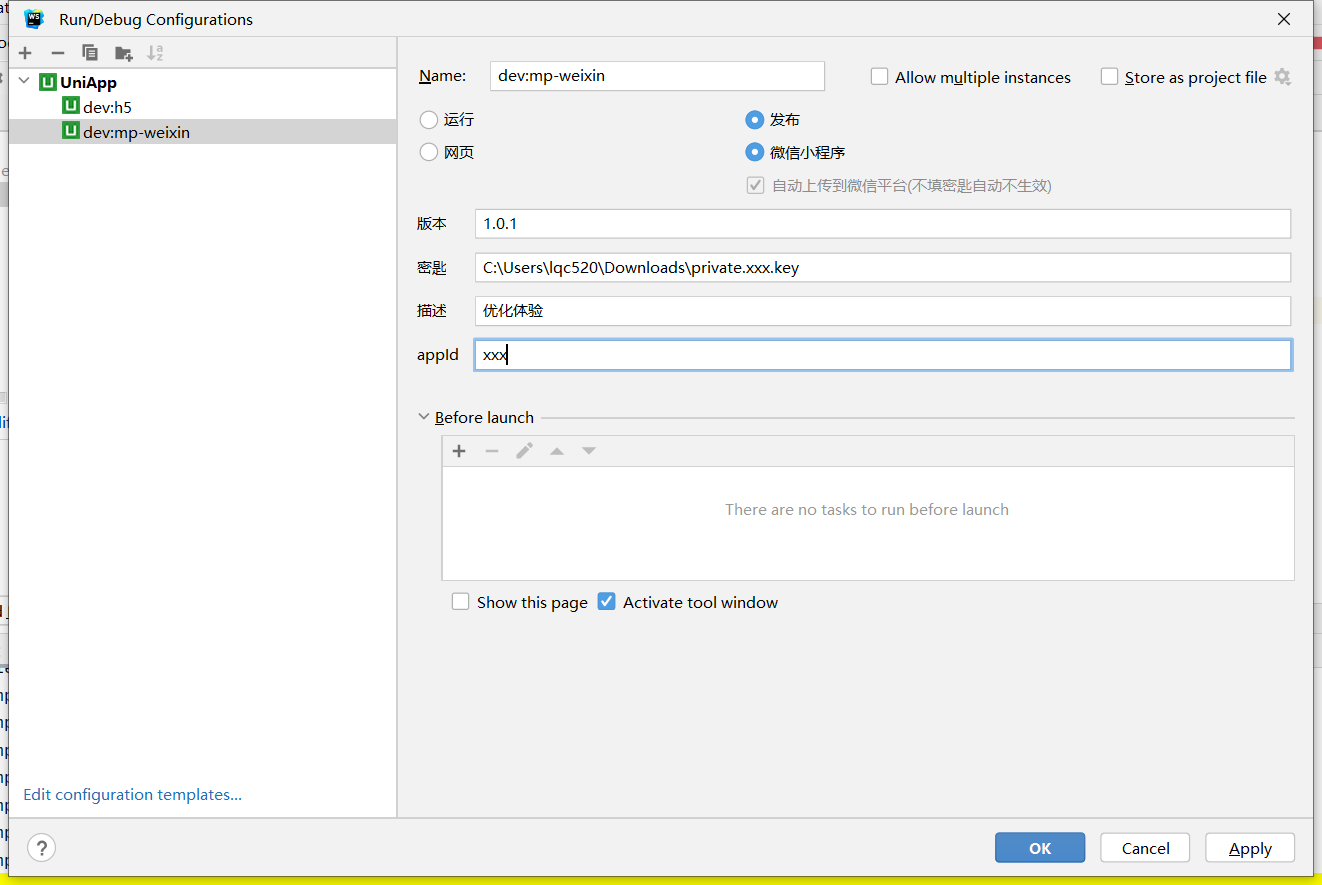
Task: Select dev:mp-weixin configuration
Action: pos(203,131)
